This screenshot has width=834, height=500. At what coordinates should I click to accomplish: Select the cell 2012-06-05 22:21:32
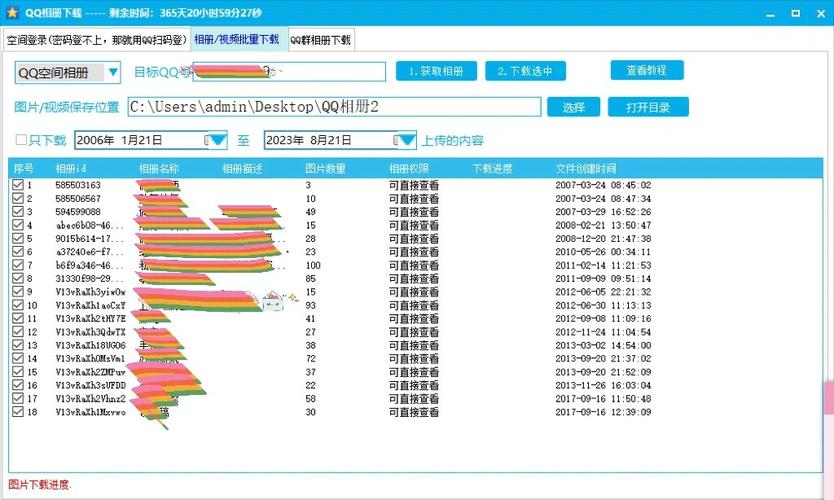(603, 291)
